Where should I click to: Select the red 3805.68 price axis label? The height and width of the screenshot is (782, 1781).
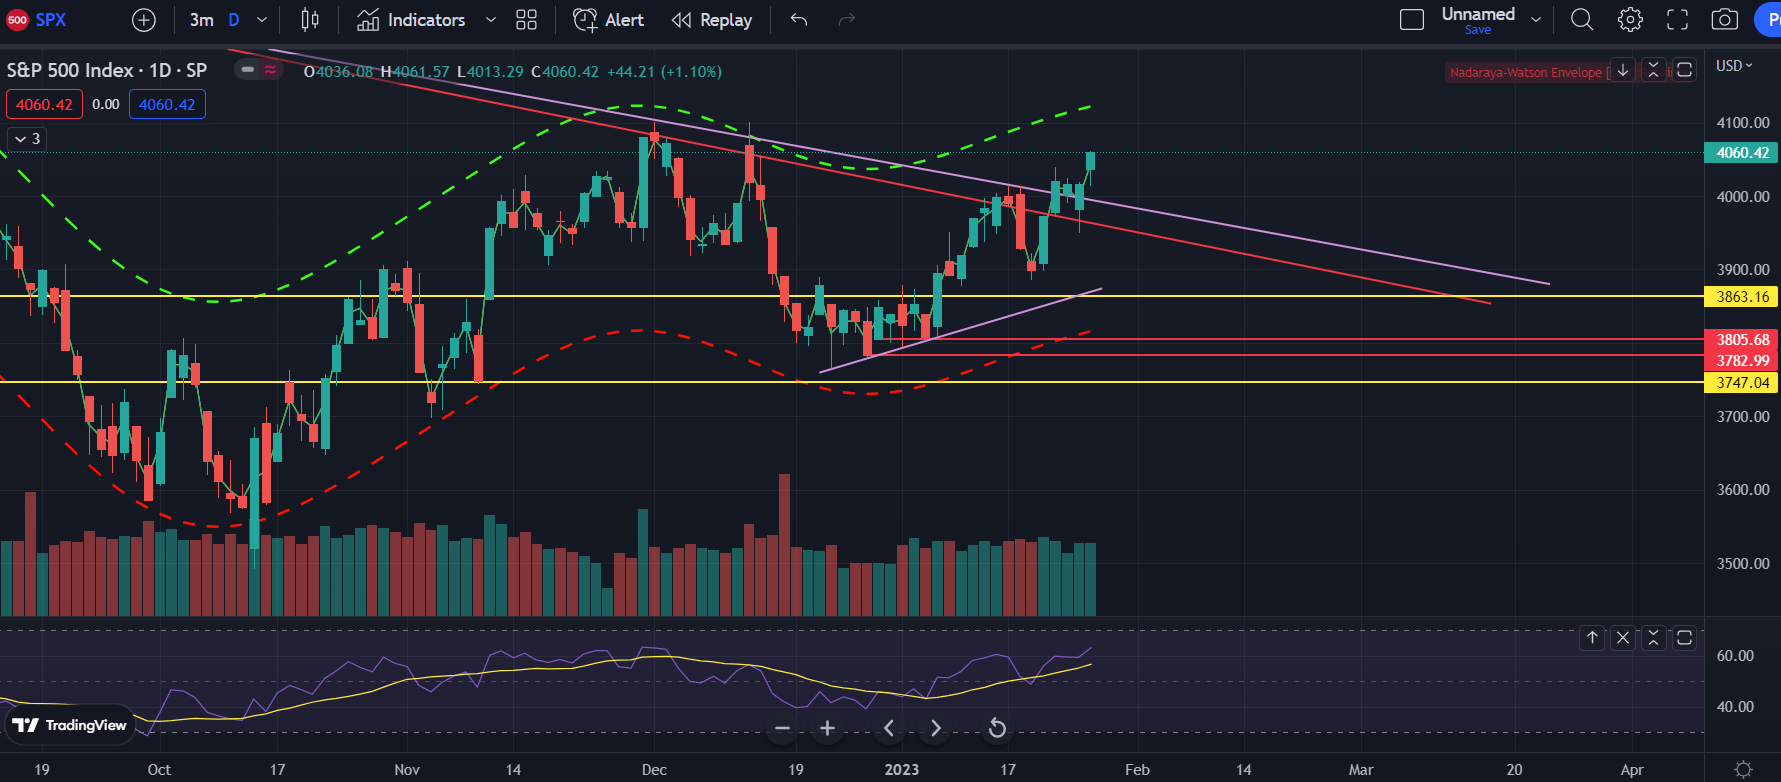(x=1742, y=340)
